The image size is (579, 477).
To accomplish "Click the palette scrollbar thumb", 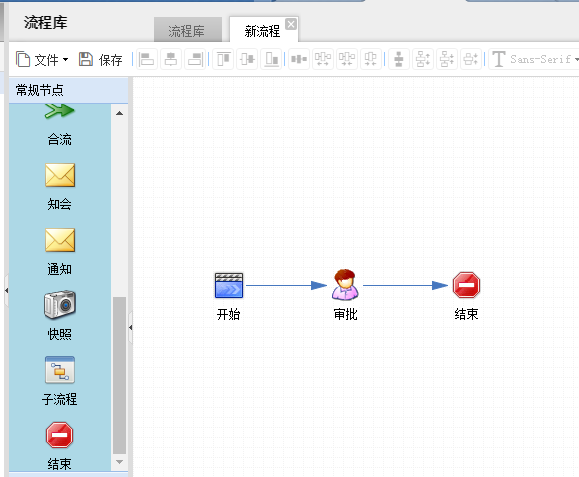I will [x=119, y=375].
